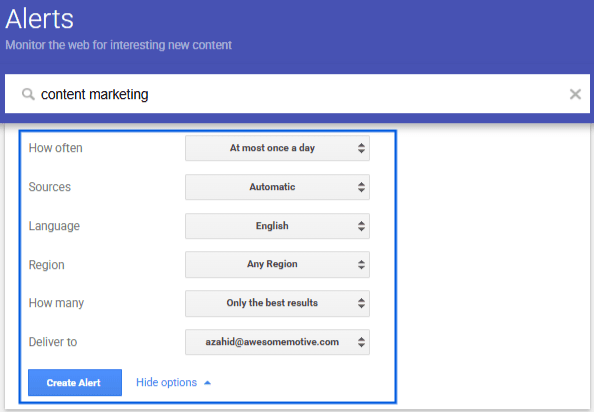Click the Create Alert button

click(75, 382)
